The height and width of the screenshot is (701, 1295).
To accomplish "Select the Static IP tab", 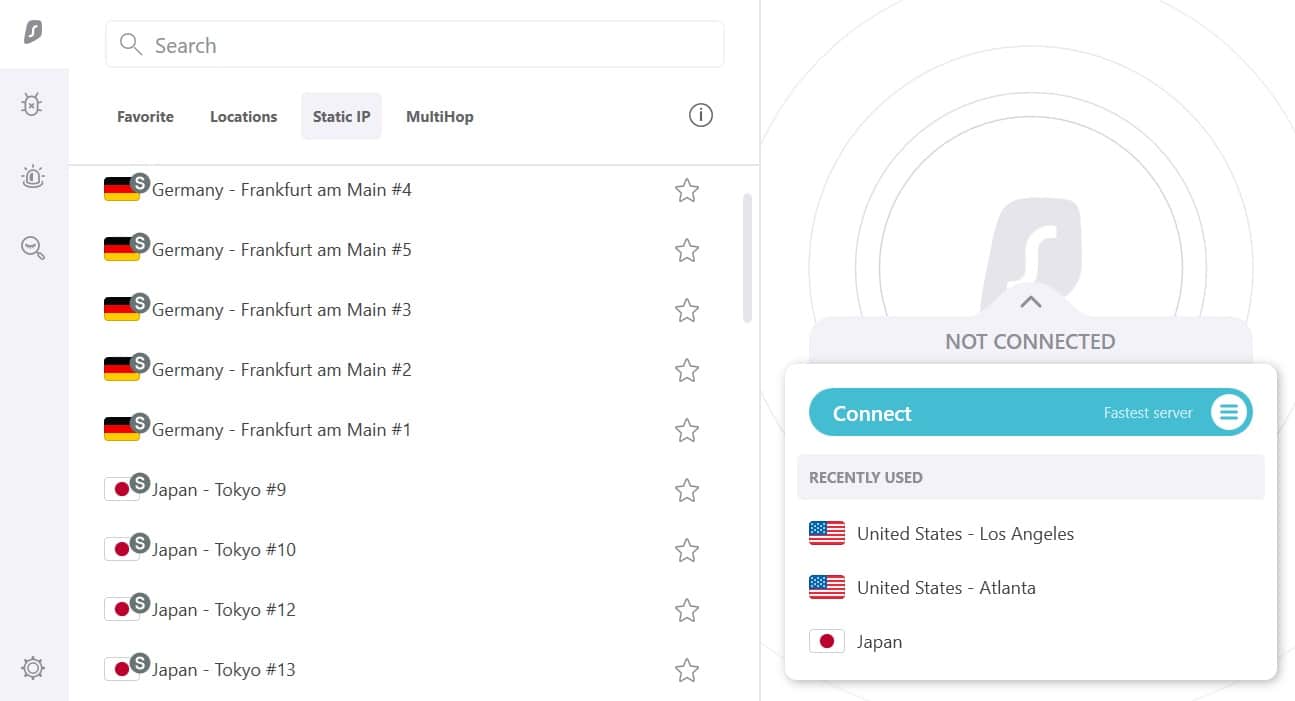I will pyautogui.click(x=341, y=117).
